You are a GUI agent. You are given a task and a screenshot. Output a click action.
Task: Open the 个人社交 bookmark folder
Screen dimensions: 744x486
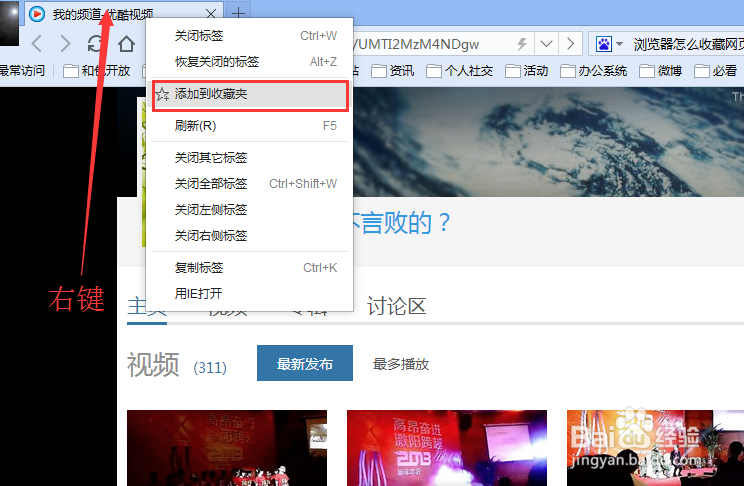click(460, 71)
